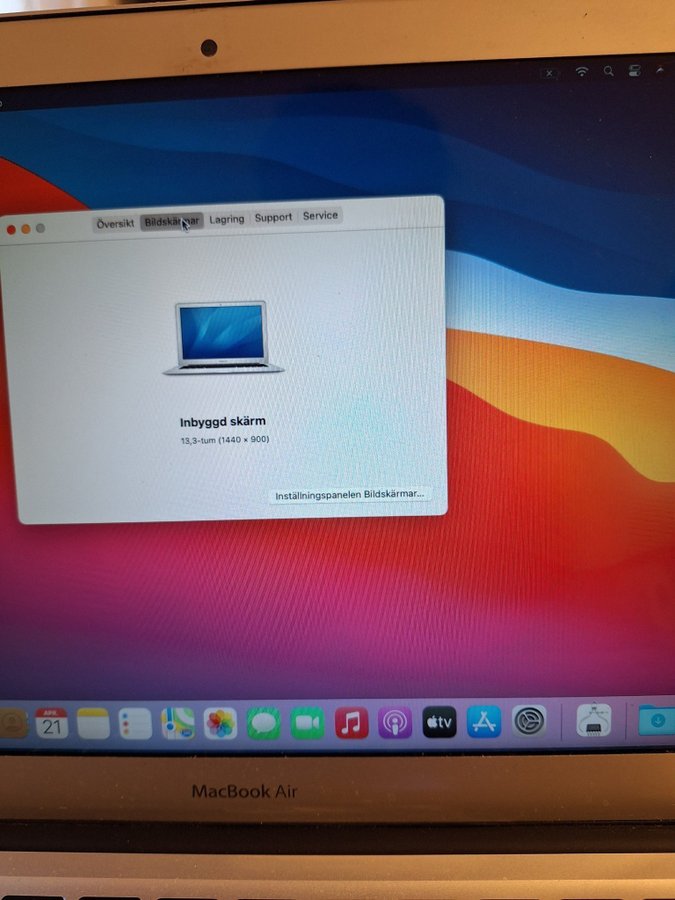
Task: Open System Information chip icon in Dock
Action: pos(593,720)
